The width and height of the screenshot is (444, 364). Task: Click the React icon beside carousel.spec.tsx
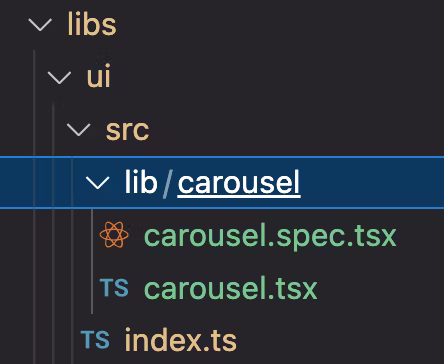pos(114,235)
